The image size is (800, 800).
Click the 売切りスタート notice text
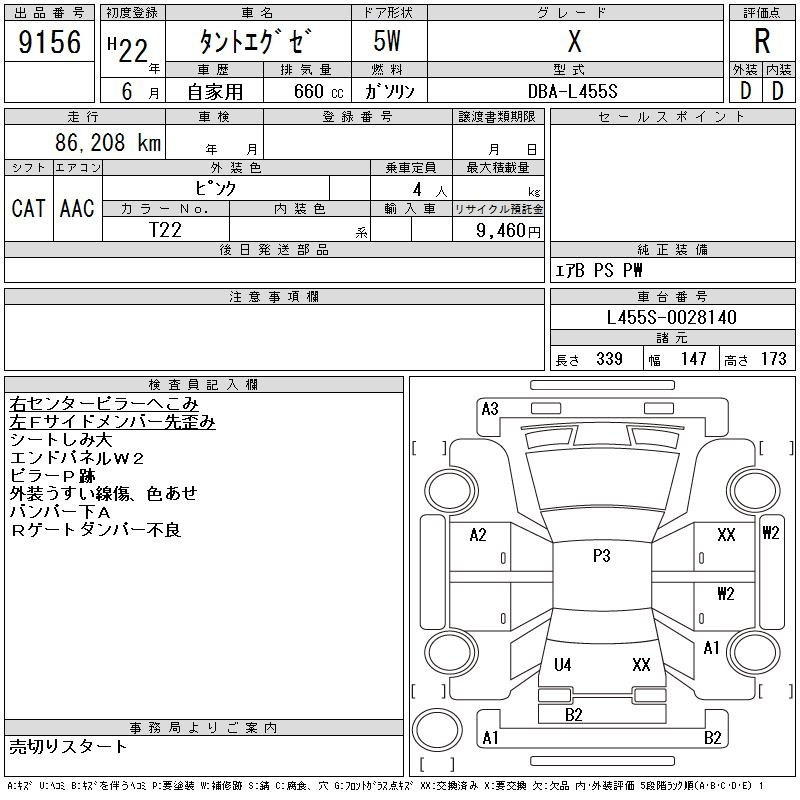tap(69, 746)
